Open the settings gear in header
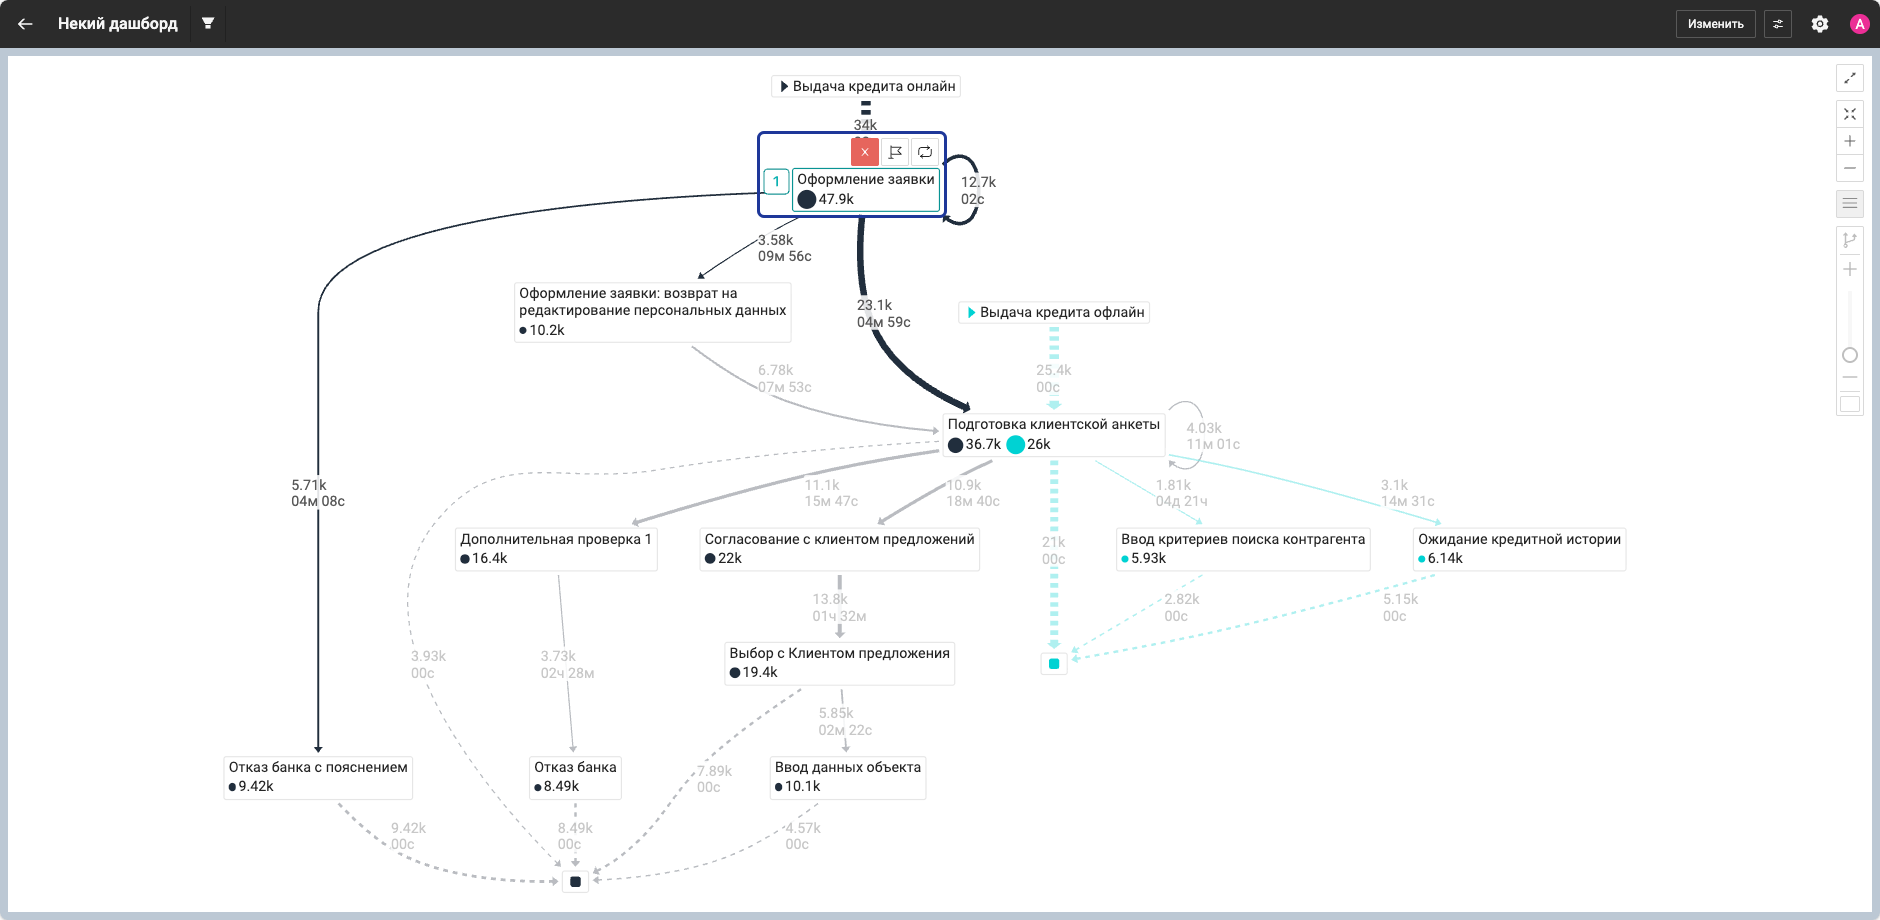The image size is (1880, 920). click(x=1820, y=24)
